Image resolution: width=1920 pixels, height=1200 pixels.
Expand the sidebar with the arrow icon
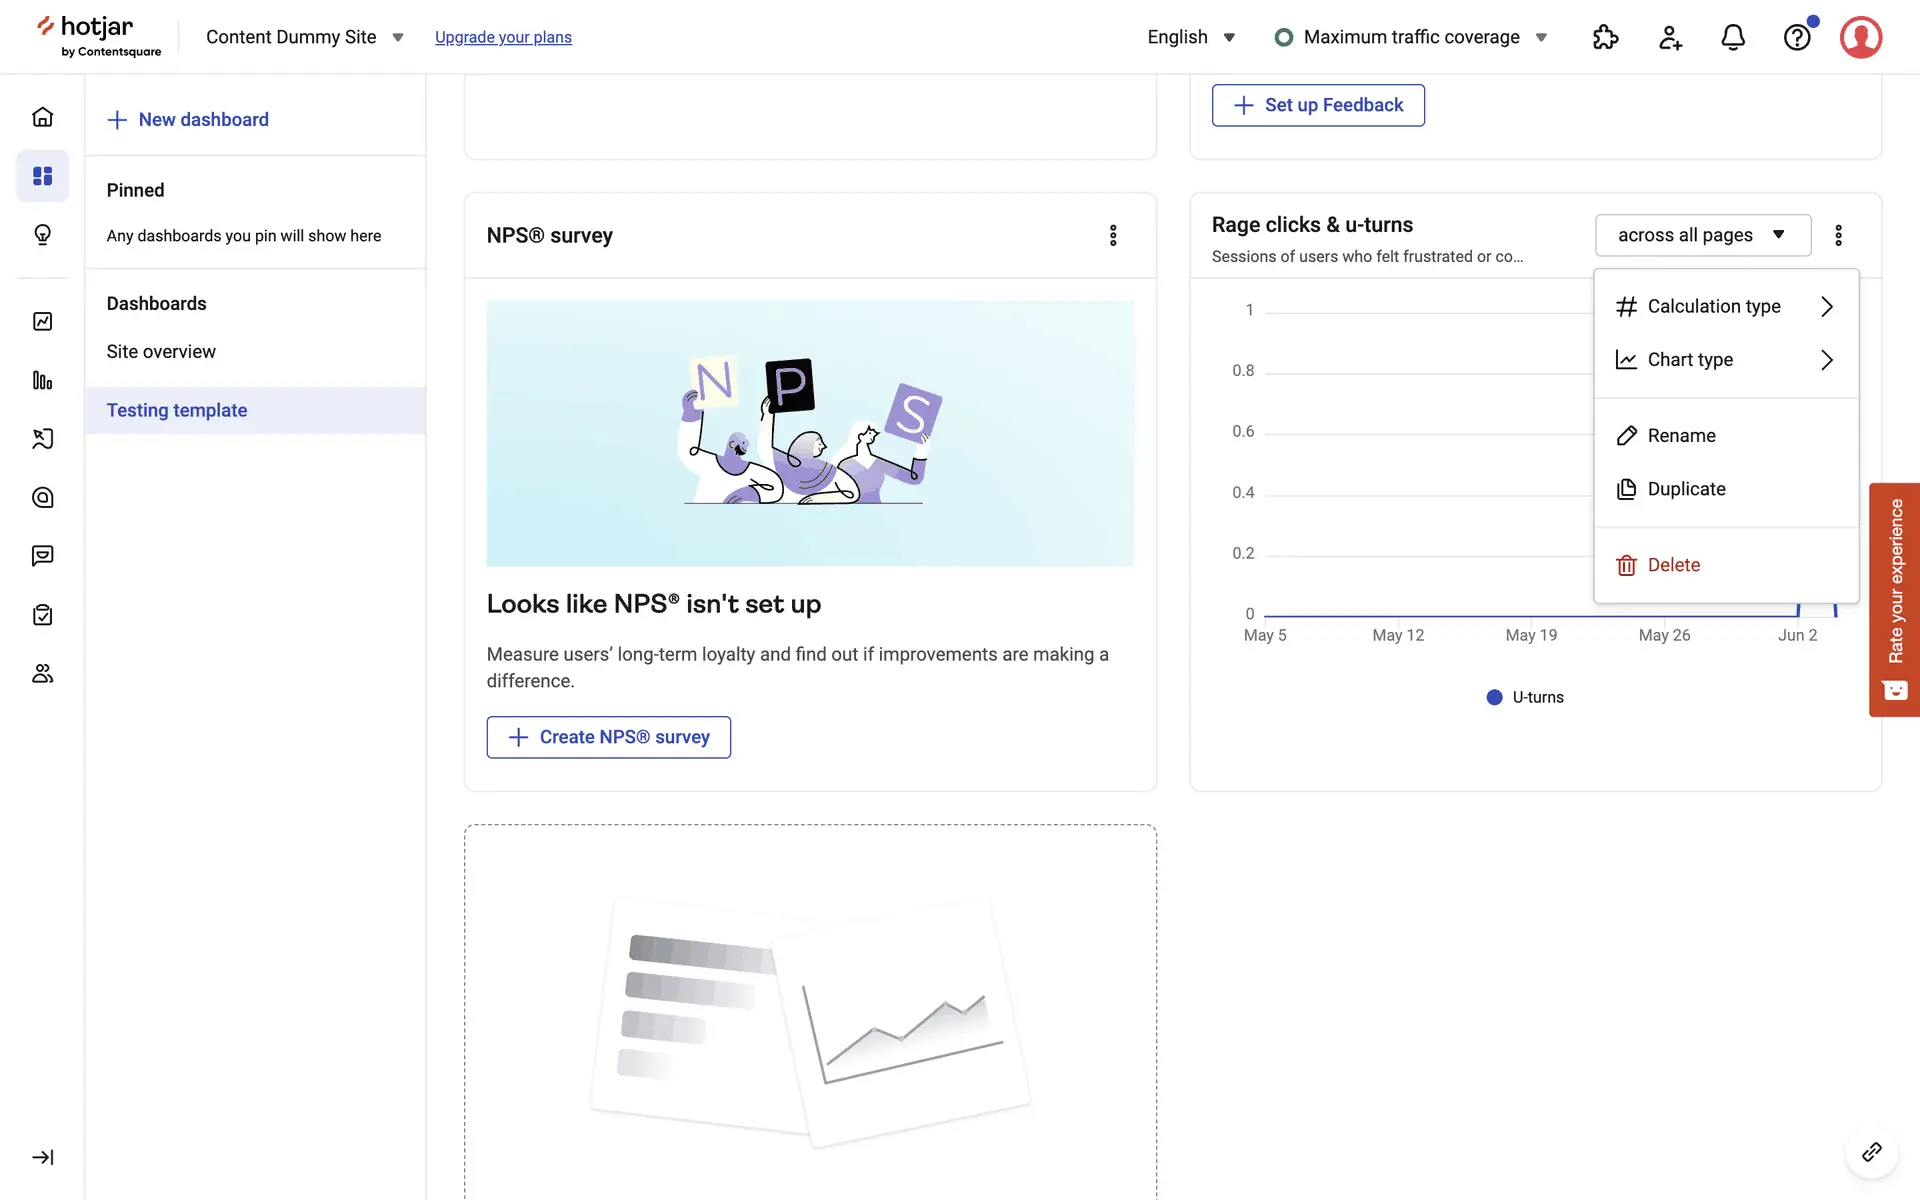coord(42,1157)
